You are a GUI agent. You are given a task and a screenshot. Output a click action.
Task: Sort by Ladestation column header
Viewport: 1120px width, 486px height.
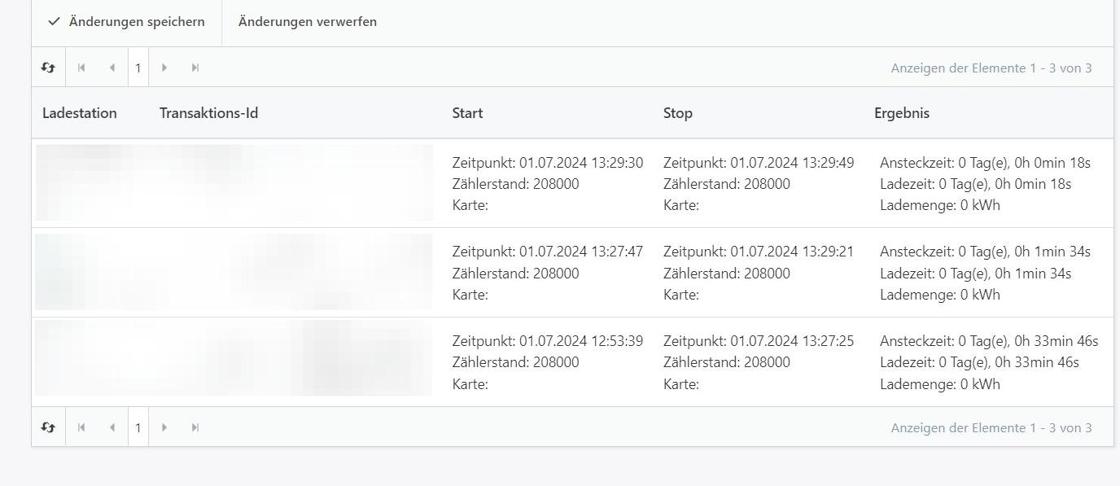79,113
